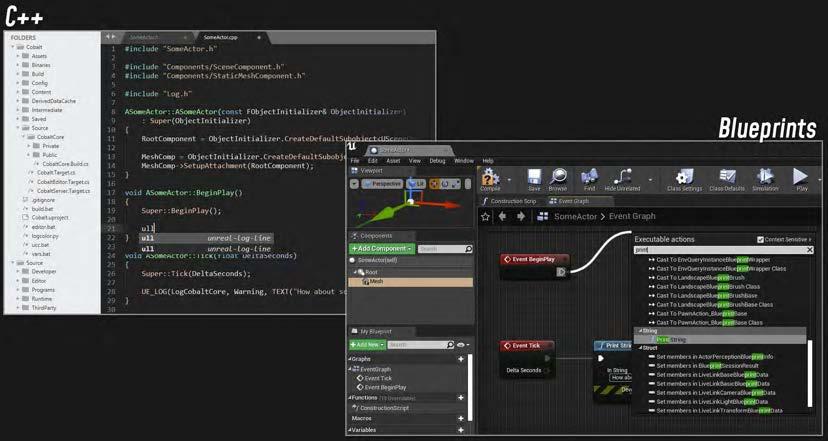Open the Add New dropdown in My Blueprint
Screen dimensions: 828x441
(x=367, y=345)
